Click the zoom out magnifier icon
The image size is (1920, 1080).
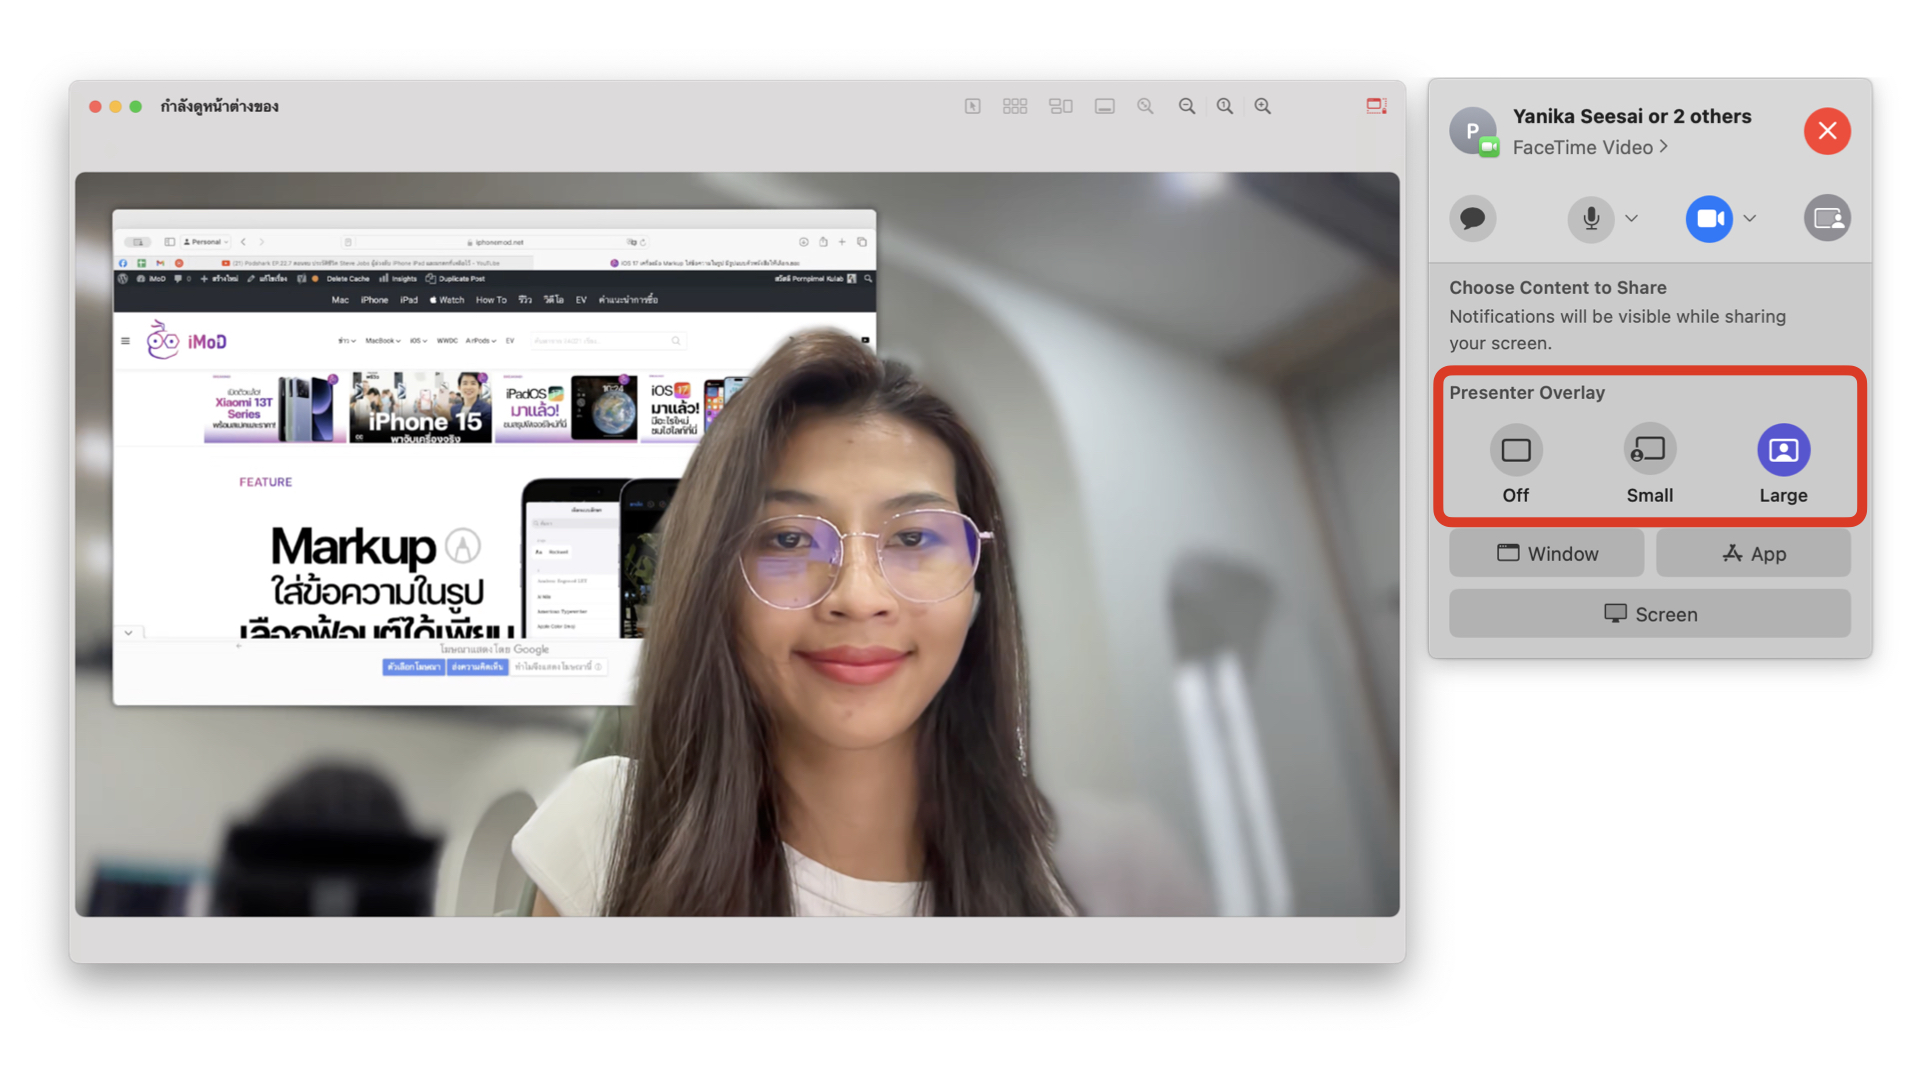(1187, 106)
